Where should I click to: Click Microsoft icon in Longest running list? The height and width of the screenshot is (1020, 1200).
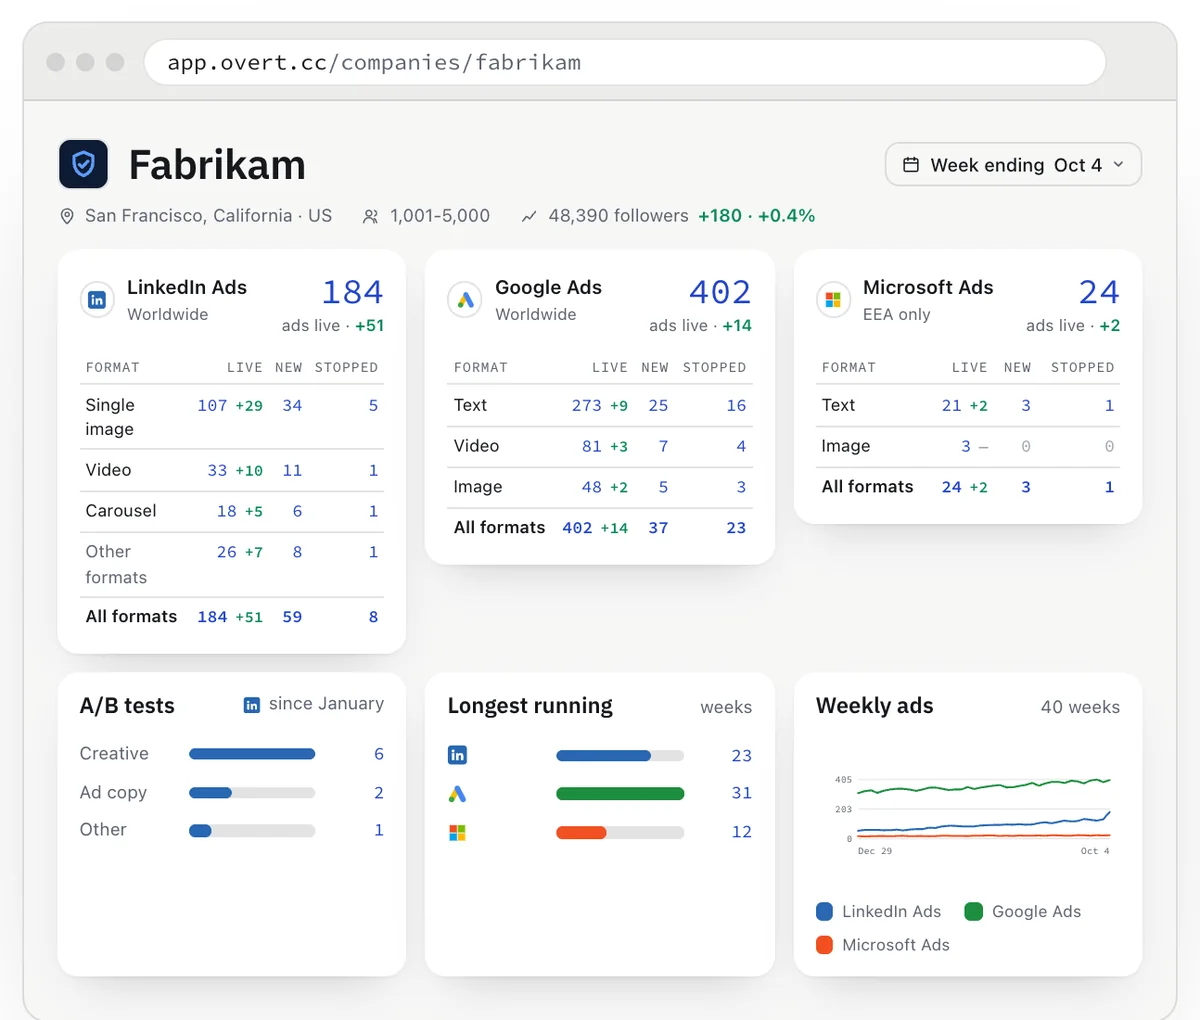pyautogui.click(x=457, y=832)
